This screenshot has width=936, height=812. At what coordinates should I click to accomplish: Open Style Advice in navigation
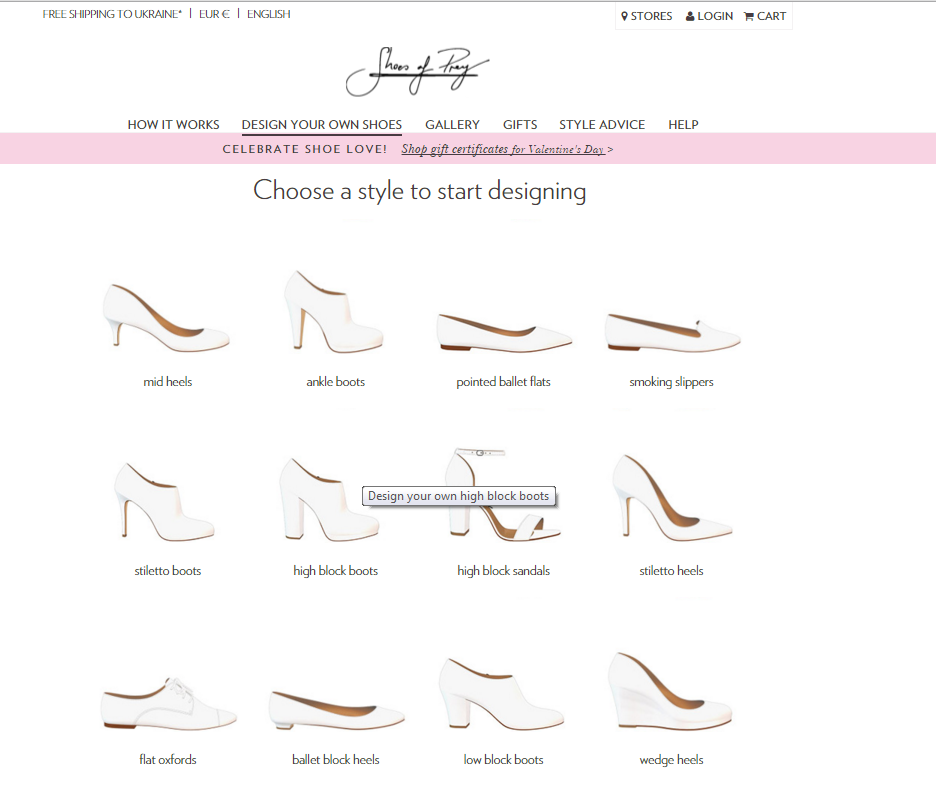point(602,124)
